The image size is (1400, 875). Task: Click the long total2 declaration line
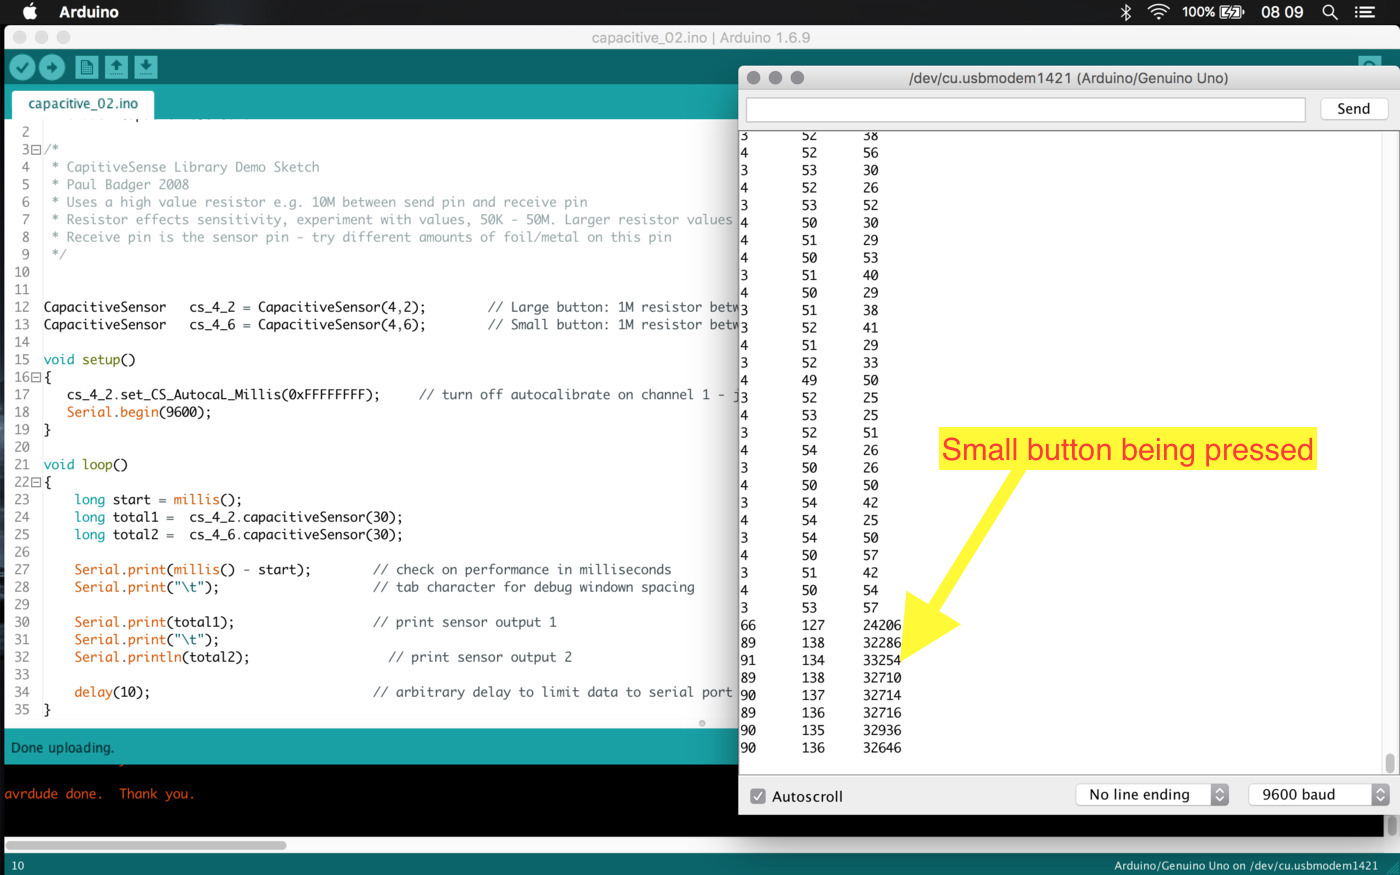(238, 535)
